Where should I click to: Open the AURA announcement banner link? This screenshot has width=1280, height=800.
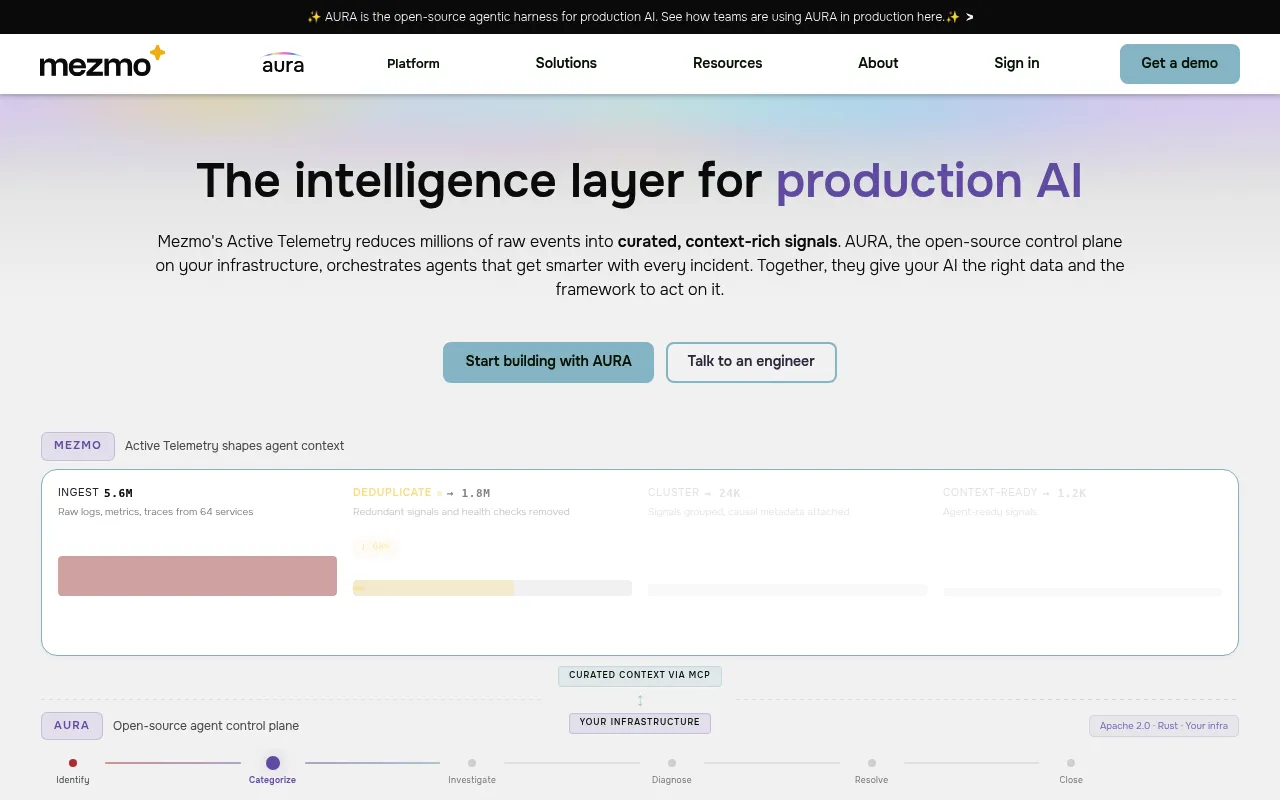pos(640,17)
